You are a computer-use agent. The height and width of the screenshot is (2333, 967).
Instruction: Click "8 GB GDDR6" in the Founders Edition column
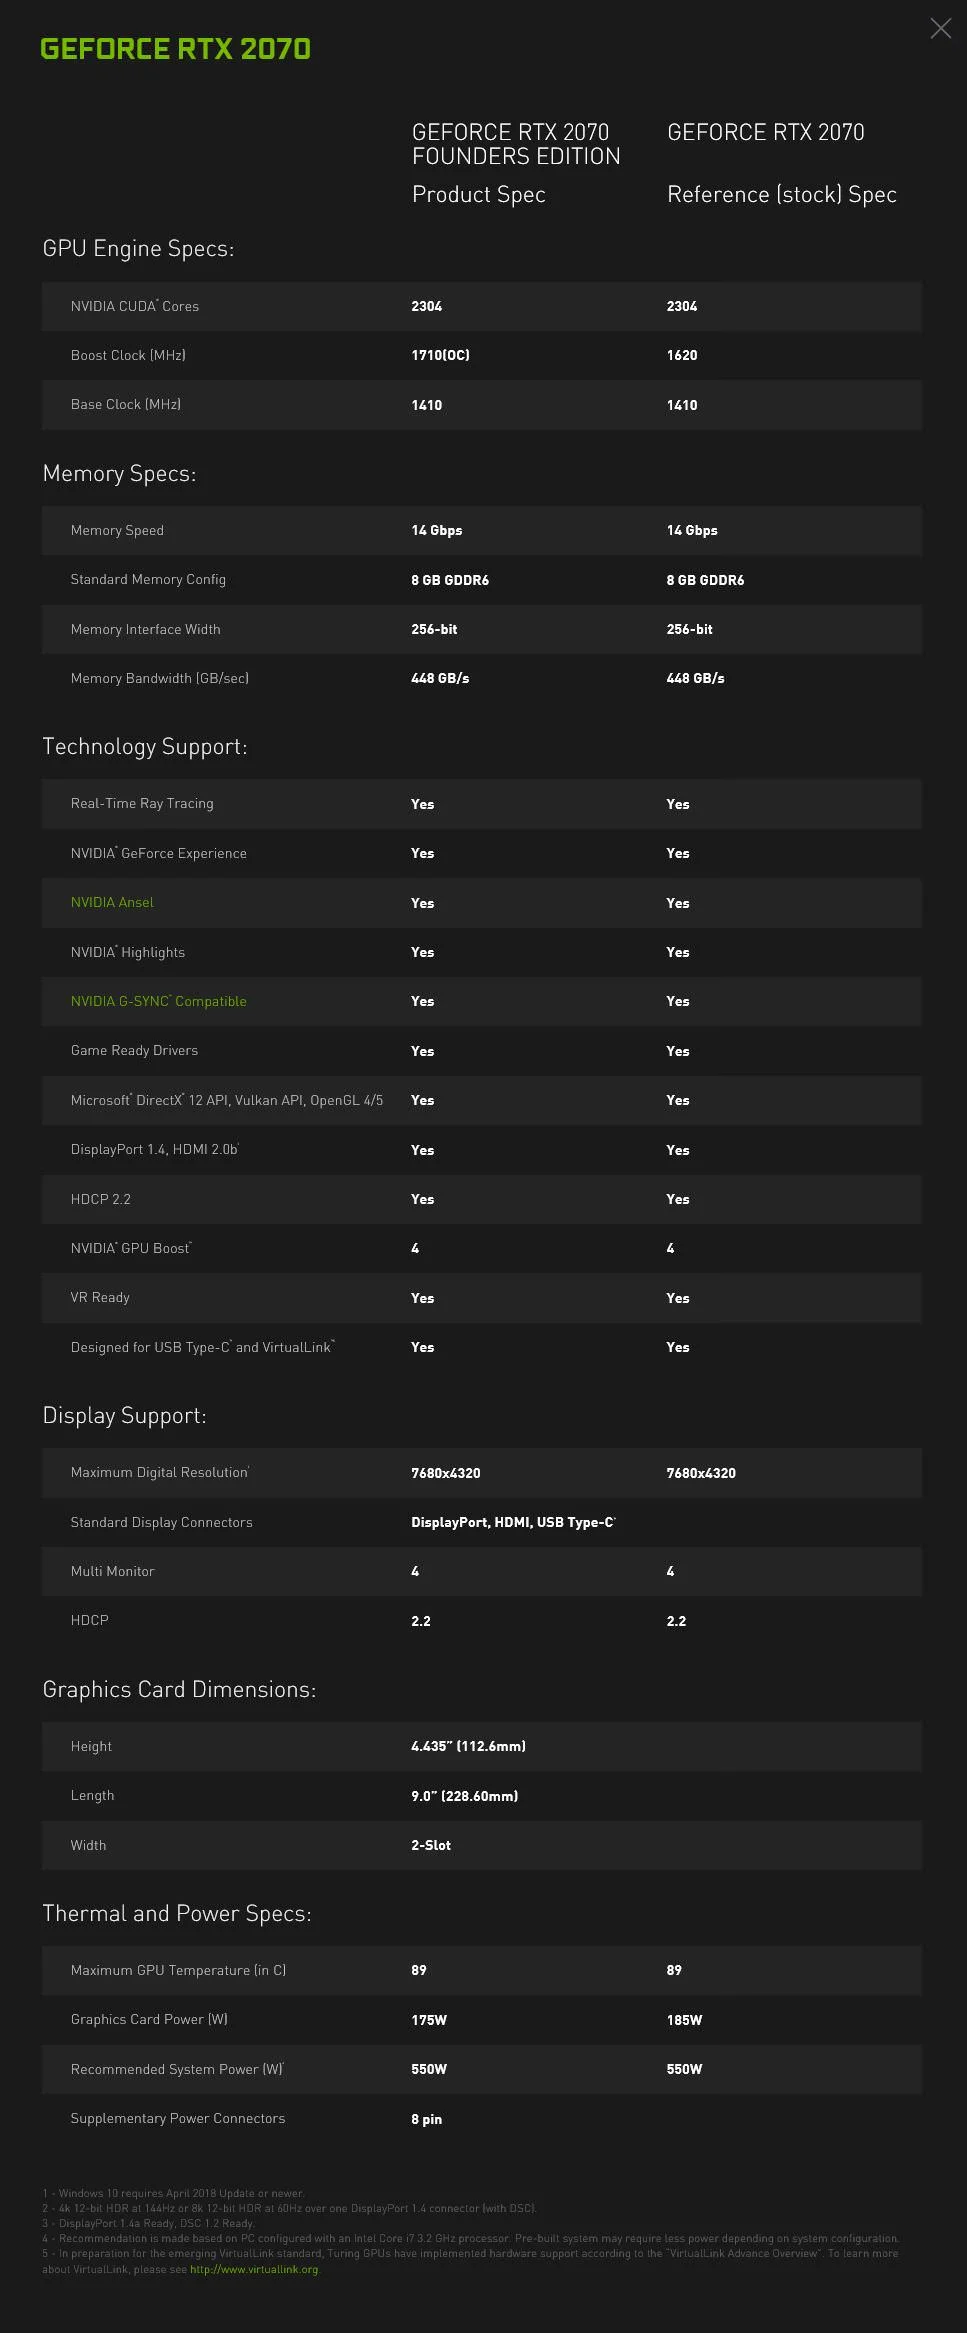[450, 580]
